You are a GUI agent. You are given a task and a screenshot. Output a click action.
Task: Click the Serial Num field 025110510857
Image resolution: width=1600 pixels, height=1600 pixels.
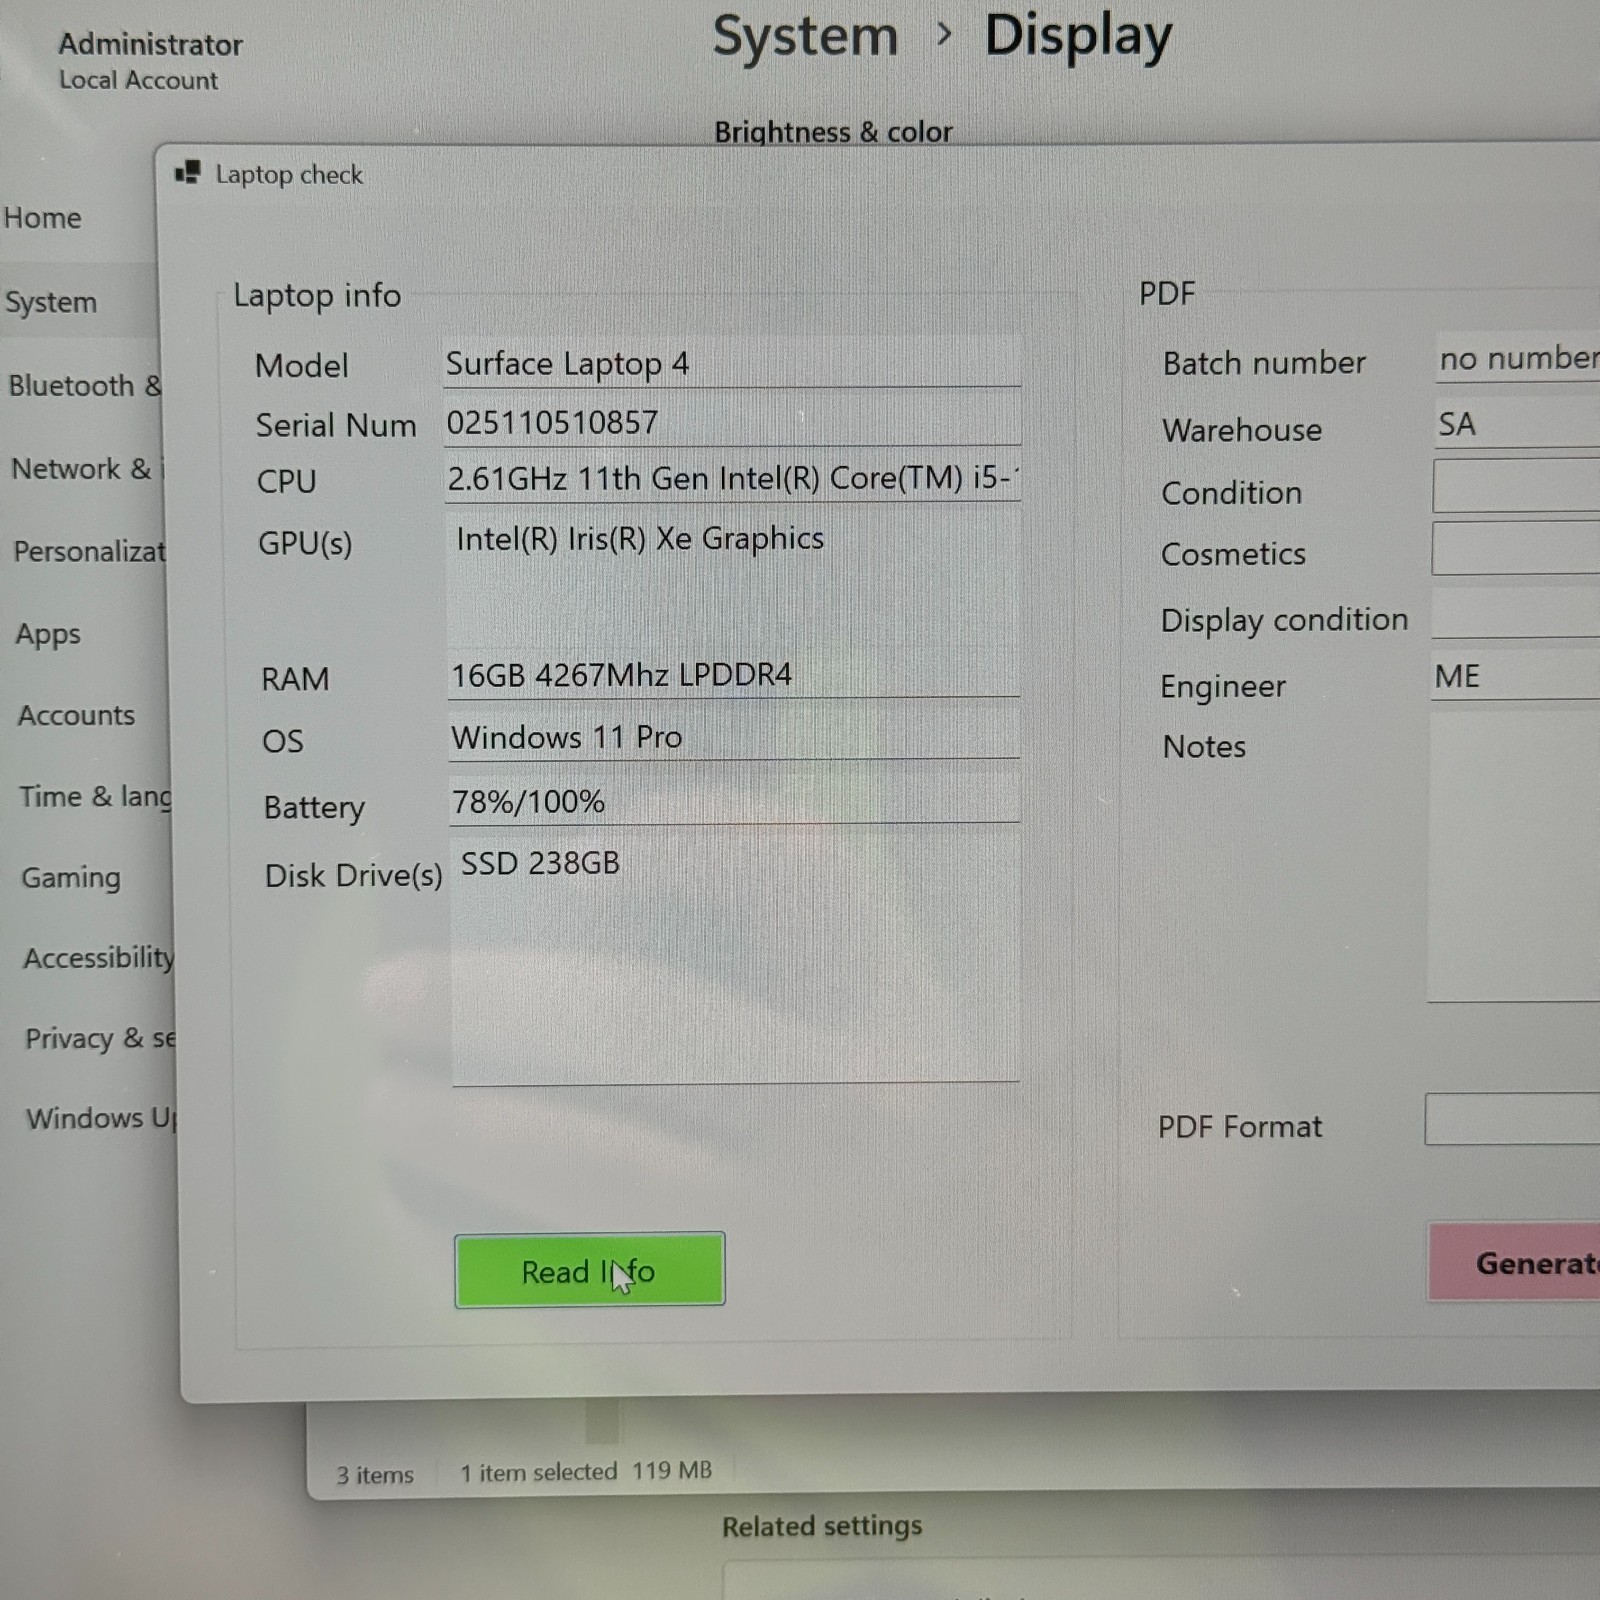(x=732, y=423)
